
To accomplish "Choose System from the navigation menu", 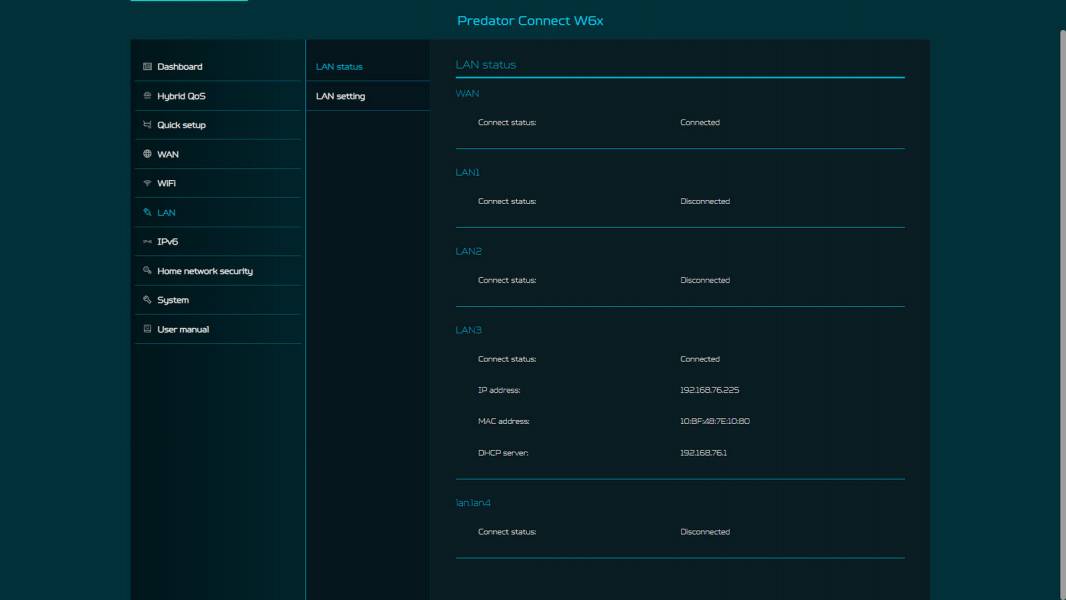I will click(x=172, y=299).
